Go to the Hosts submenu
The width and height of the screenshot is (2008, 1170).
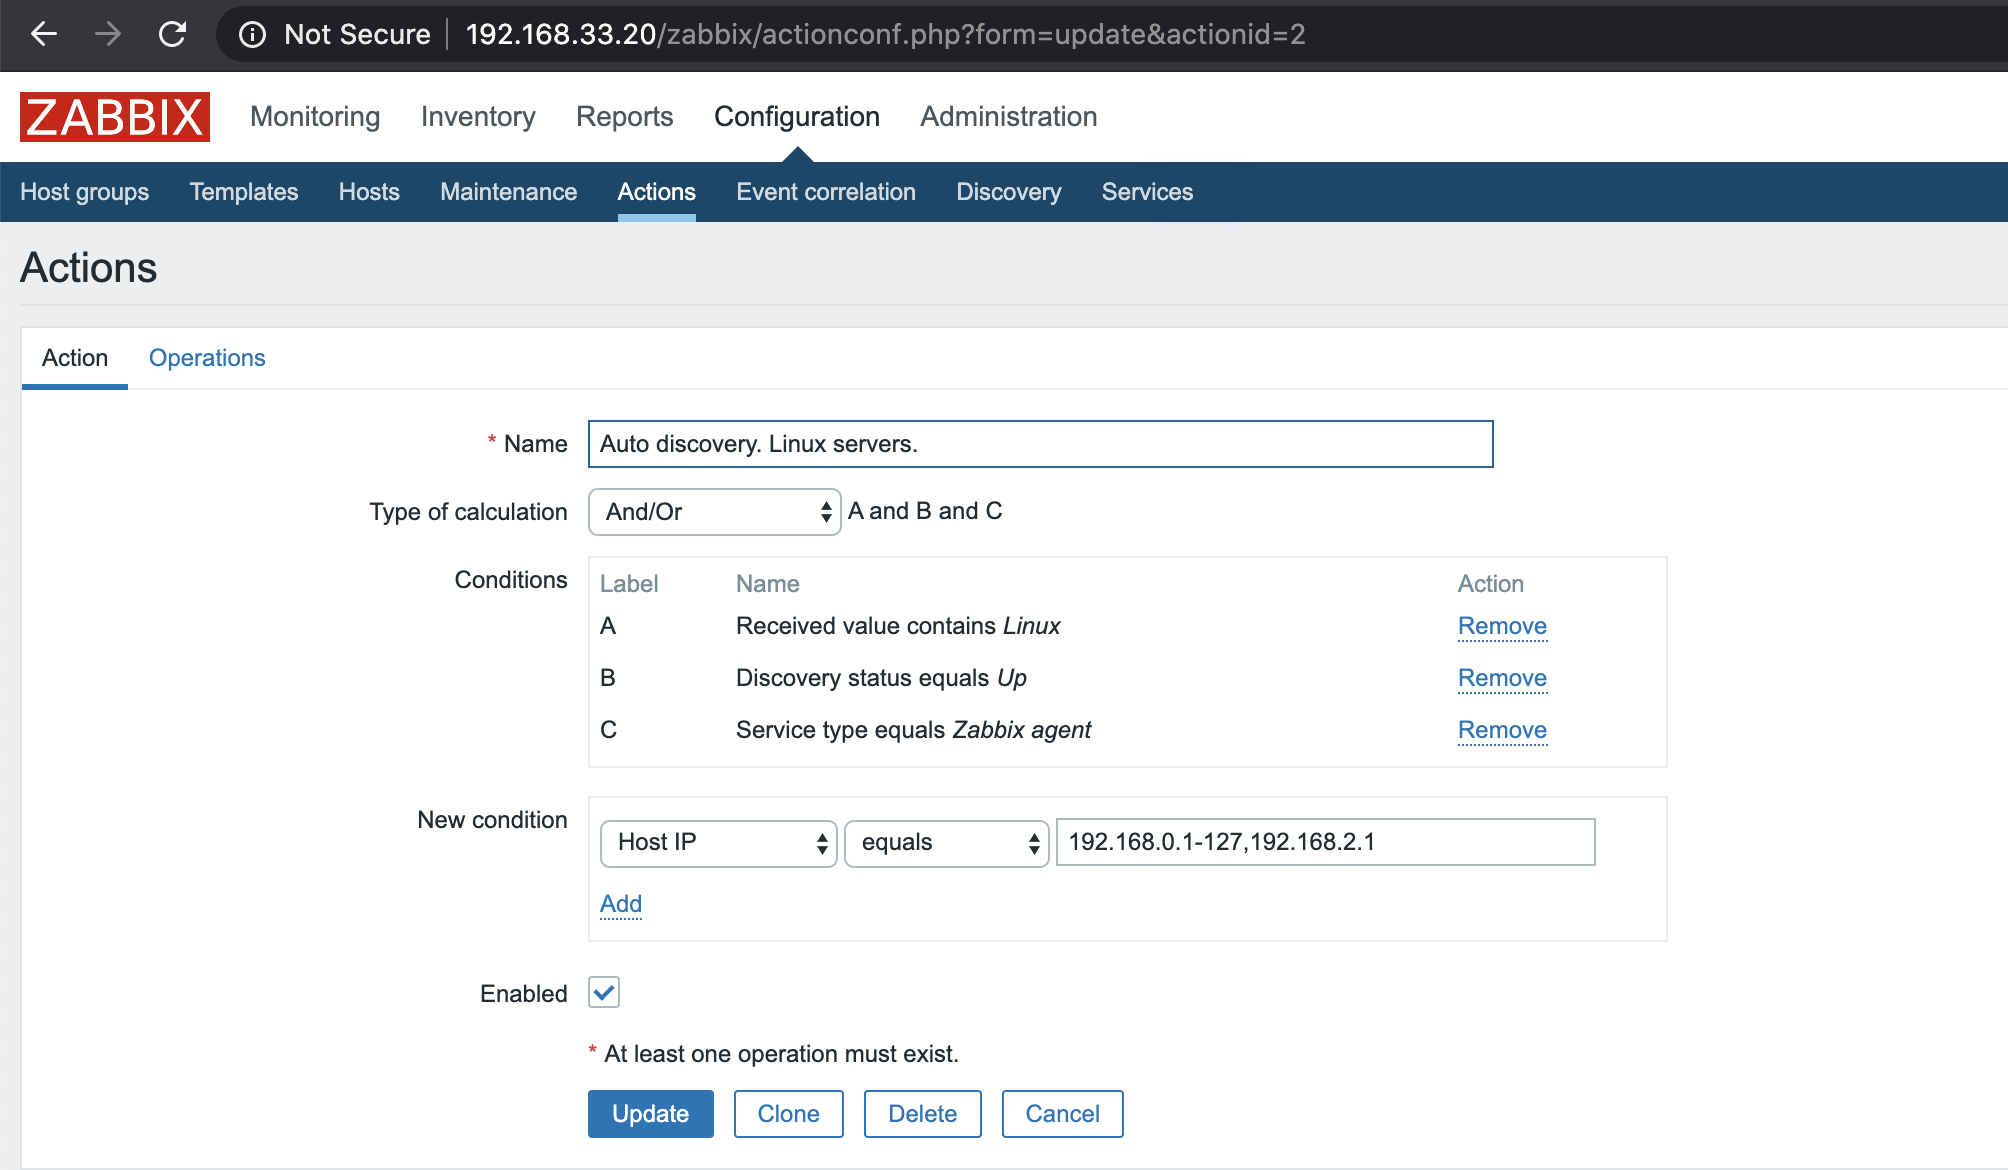coord(369,192)
